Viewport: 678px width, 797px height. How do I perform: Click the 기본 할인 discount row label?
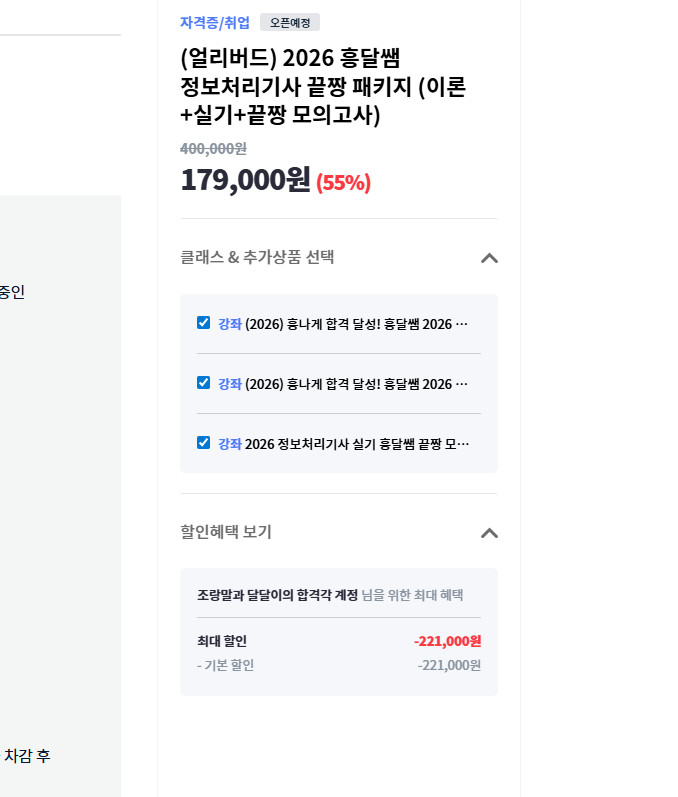(229, 666)
